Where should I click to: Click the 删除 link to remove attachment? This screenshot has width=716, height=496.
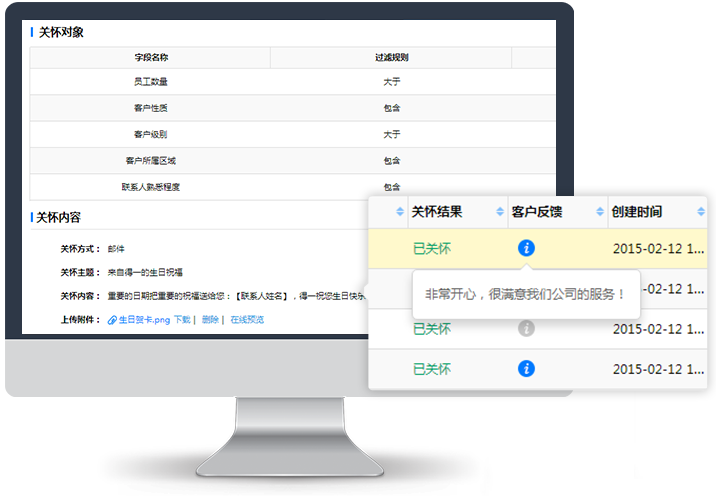coord(209,320)
